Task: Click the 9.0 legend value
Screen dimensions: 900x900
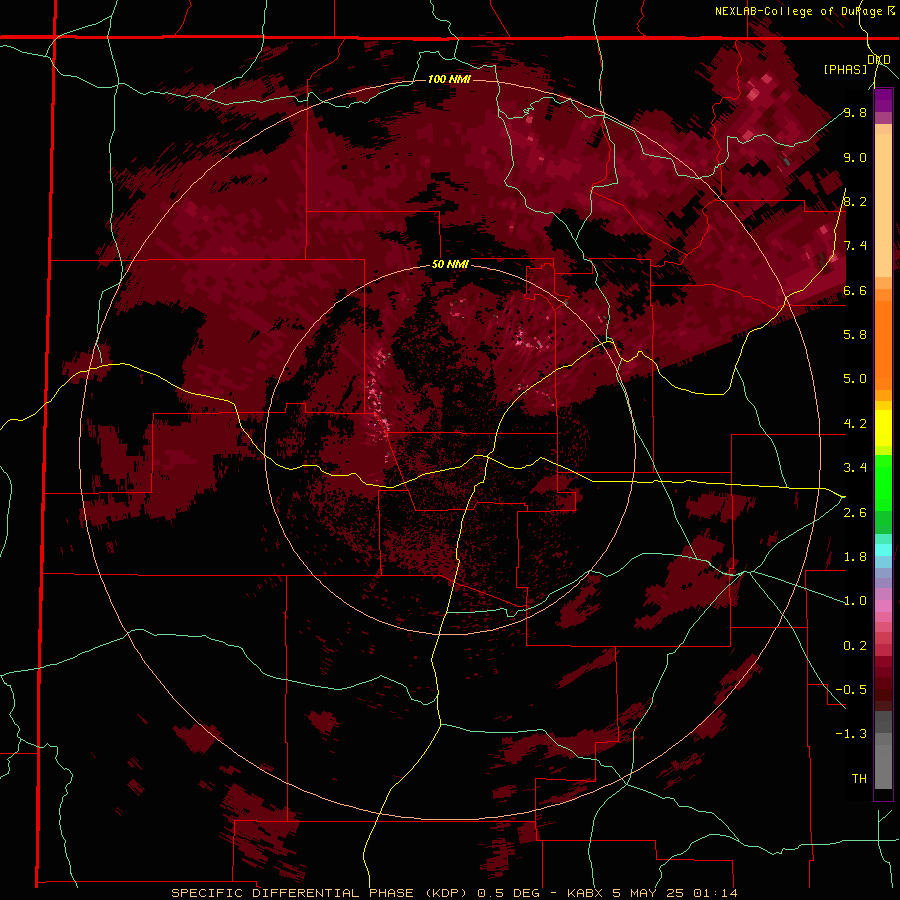Action: coord(855,157)
